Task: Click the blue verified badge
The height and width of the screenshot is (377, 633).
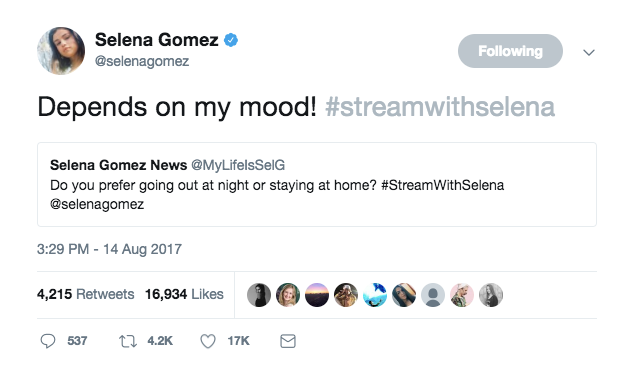Action: (x=231, y=40)
